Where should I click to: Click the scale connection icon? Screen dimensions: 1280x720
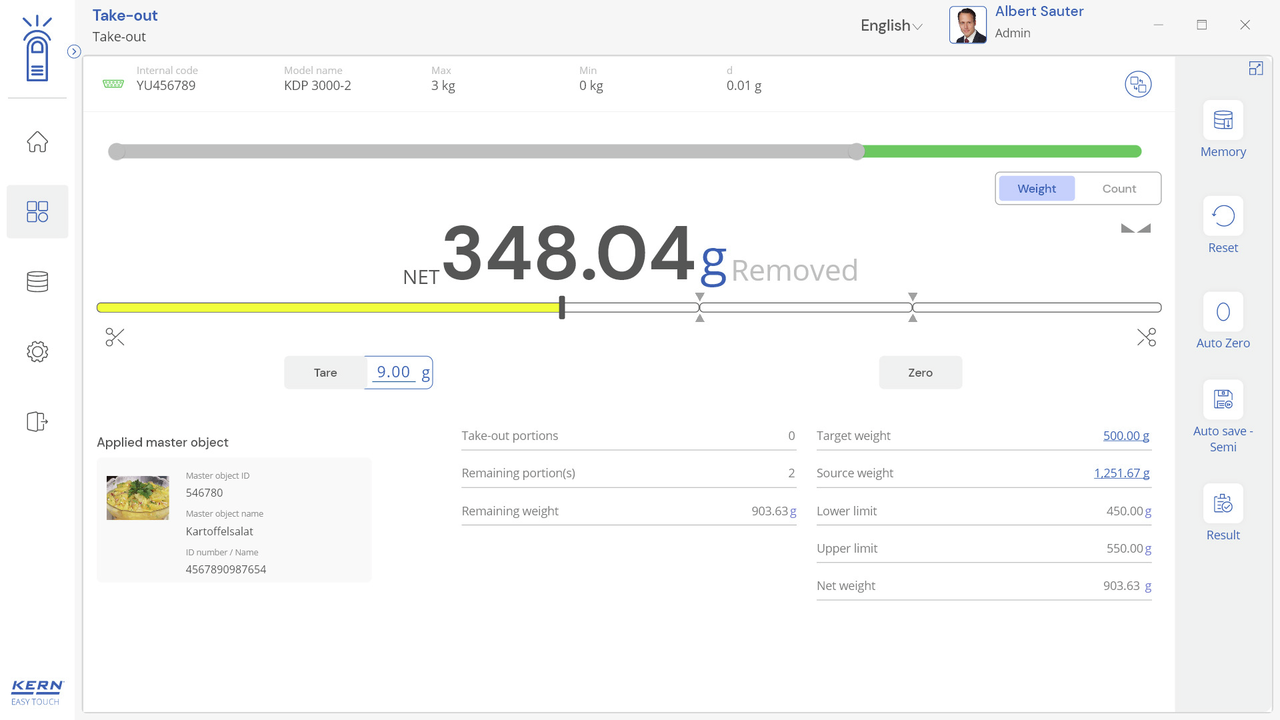pyautogui.click(x=1137, y=85)
